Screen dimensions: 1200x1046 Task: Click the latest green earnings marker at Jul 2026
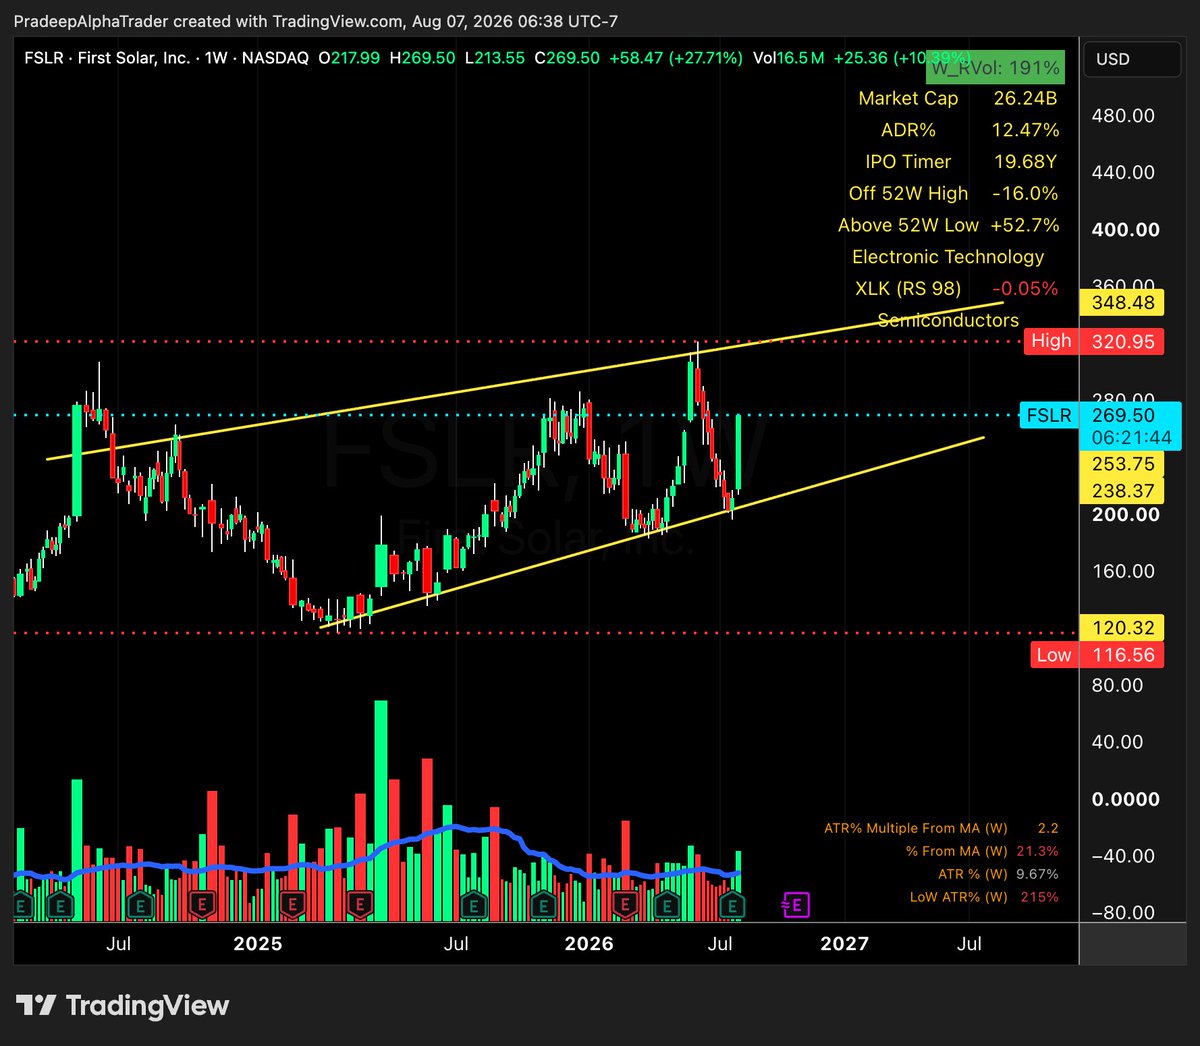pyautogui.click(x=732, y=907)
